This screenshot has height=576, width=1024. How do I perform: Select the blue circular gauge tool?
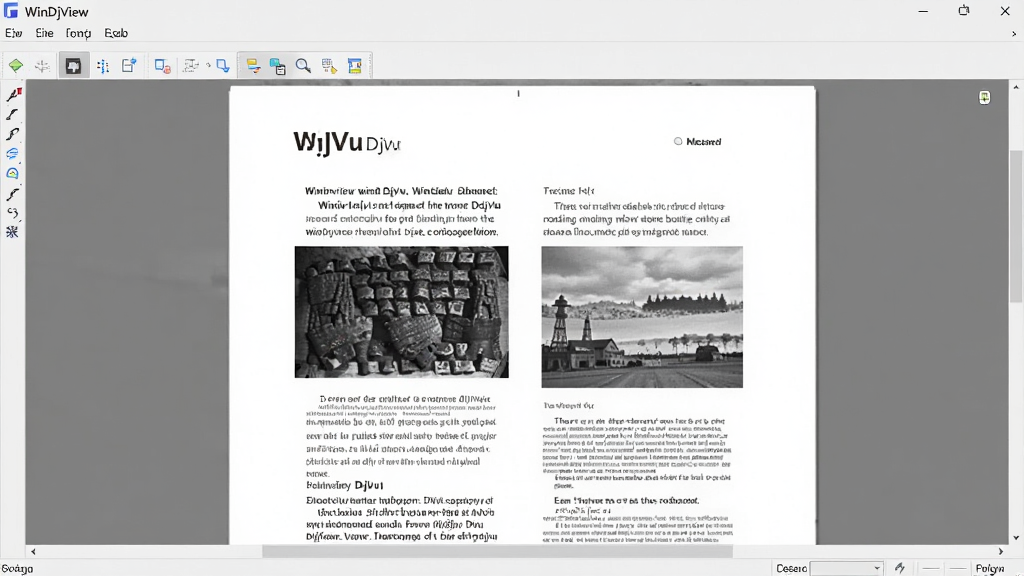[x=12, y=174]
